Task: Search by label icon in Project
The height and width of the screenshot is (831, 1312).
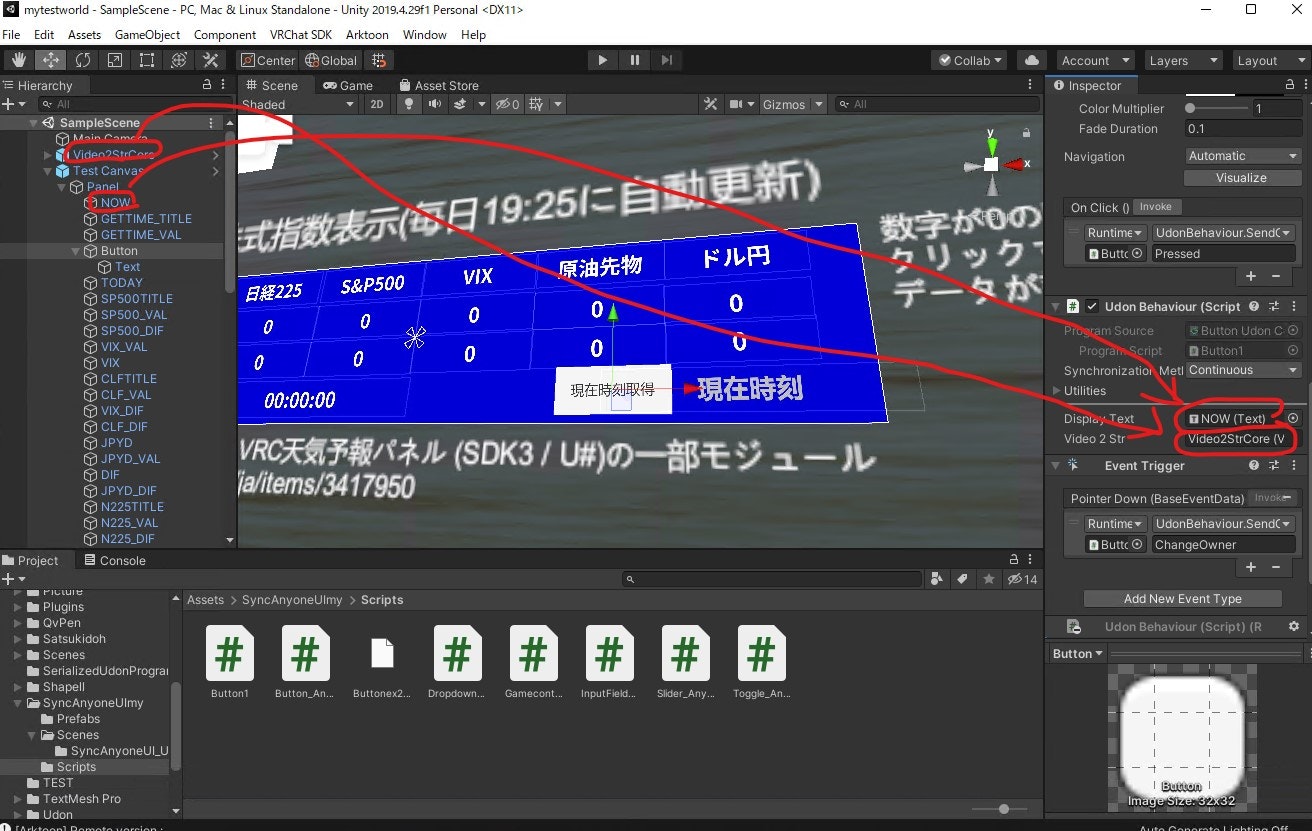Action: (963, 579)
